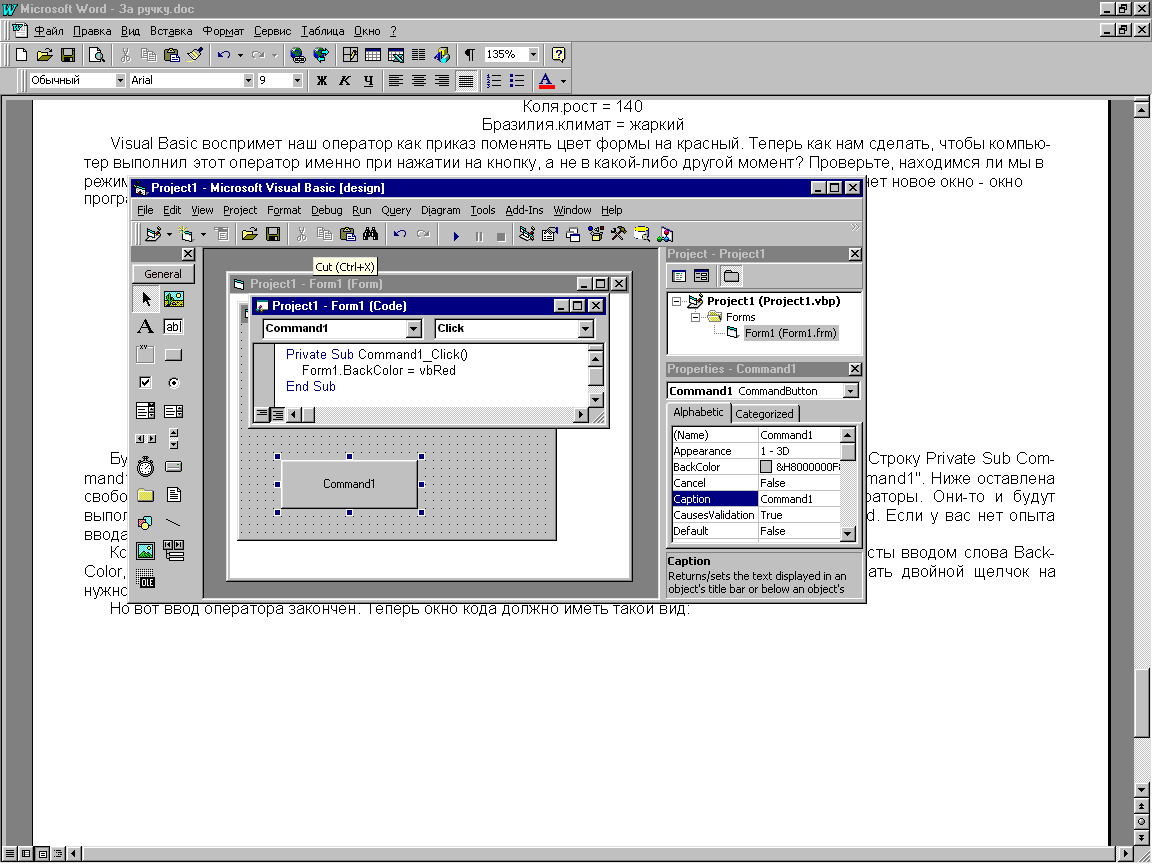The width and height of the screenshot is (1152, 864).
Task: Collapse the Forms folder node
Action: tap(694, 317)
